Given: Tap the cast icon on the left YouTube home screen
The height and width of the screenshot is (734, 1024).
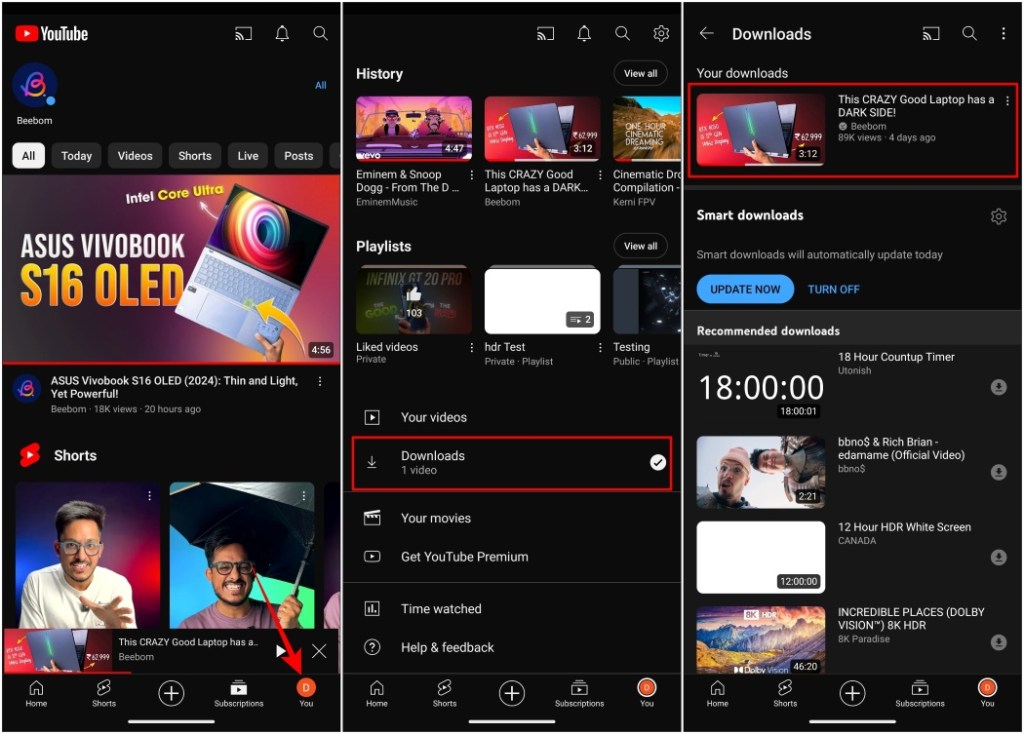Looking at the screenshot, I should tap(243, 33).
